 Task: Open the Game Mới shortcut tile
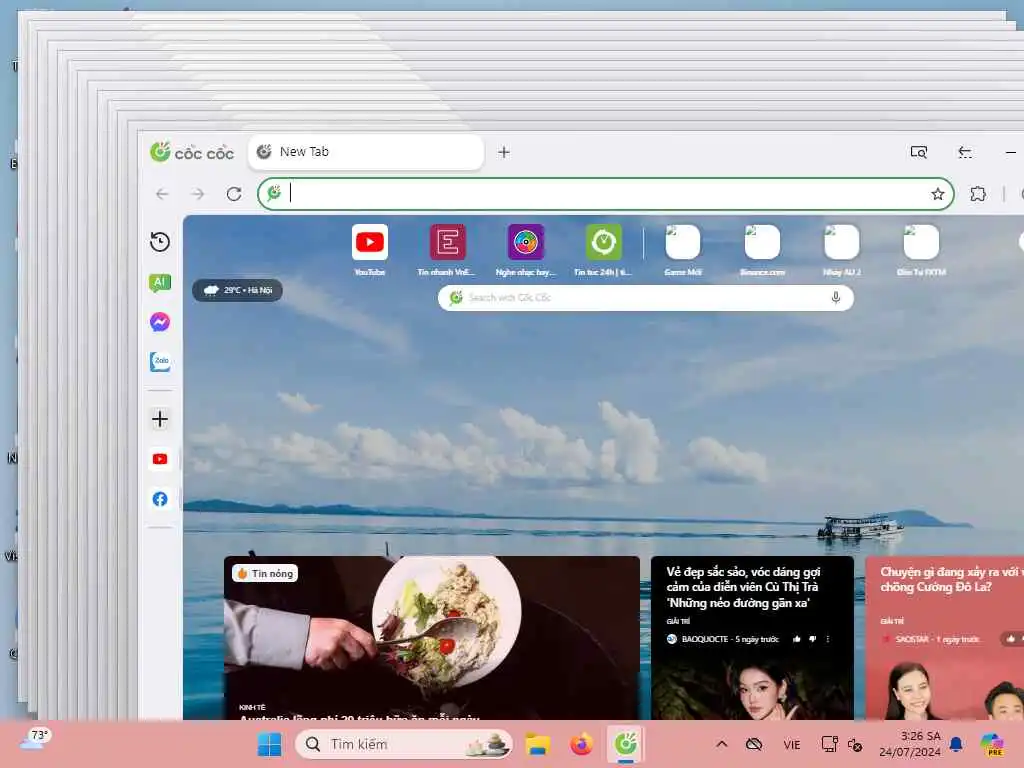(683, 249)
